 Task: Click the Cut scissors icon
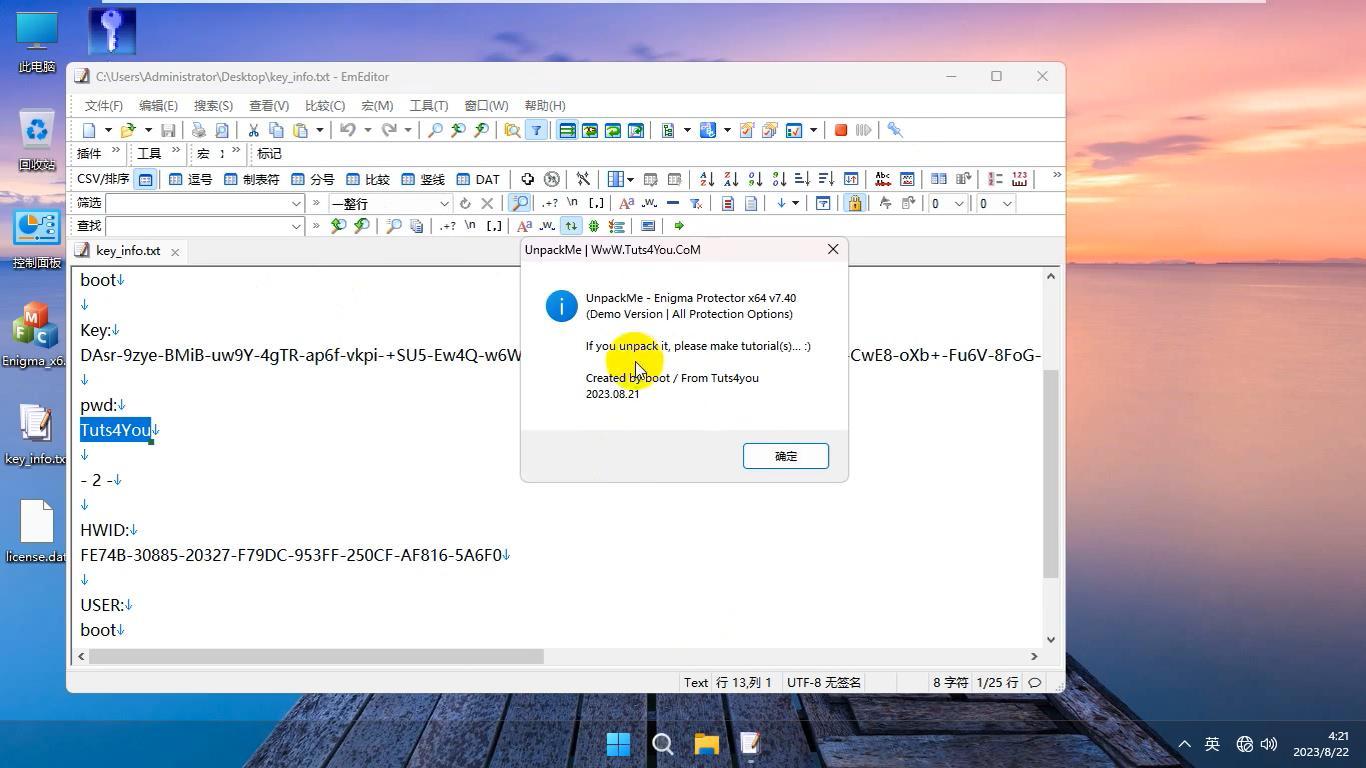[253, 130]
